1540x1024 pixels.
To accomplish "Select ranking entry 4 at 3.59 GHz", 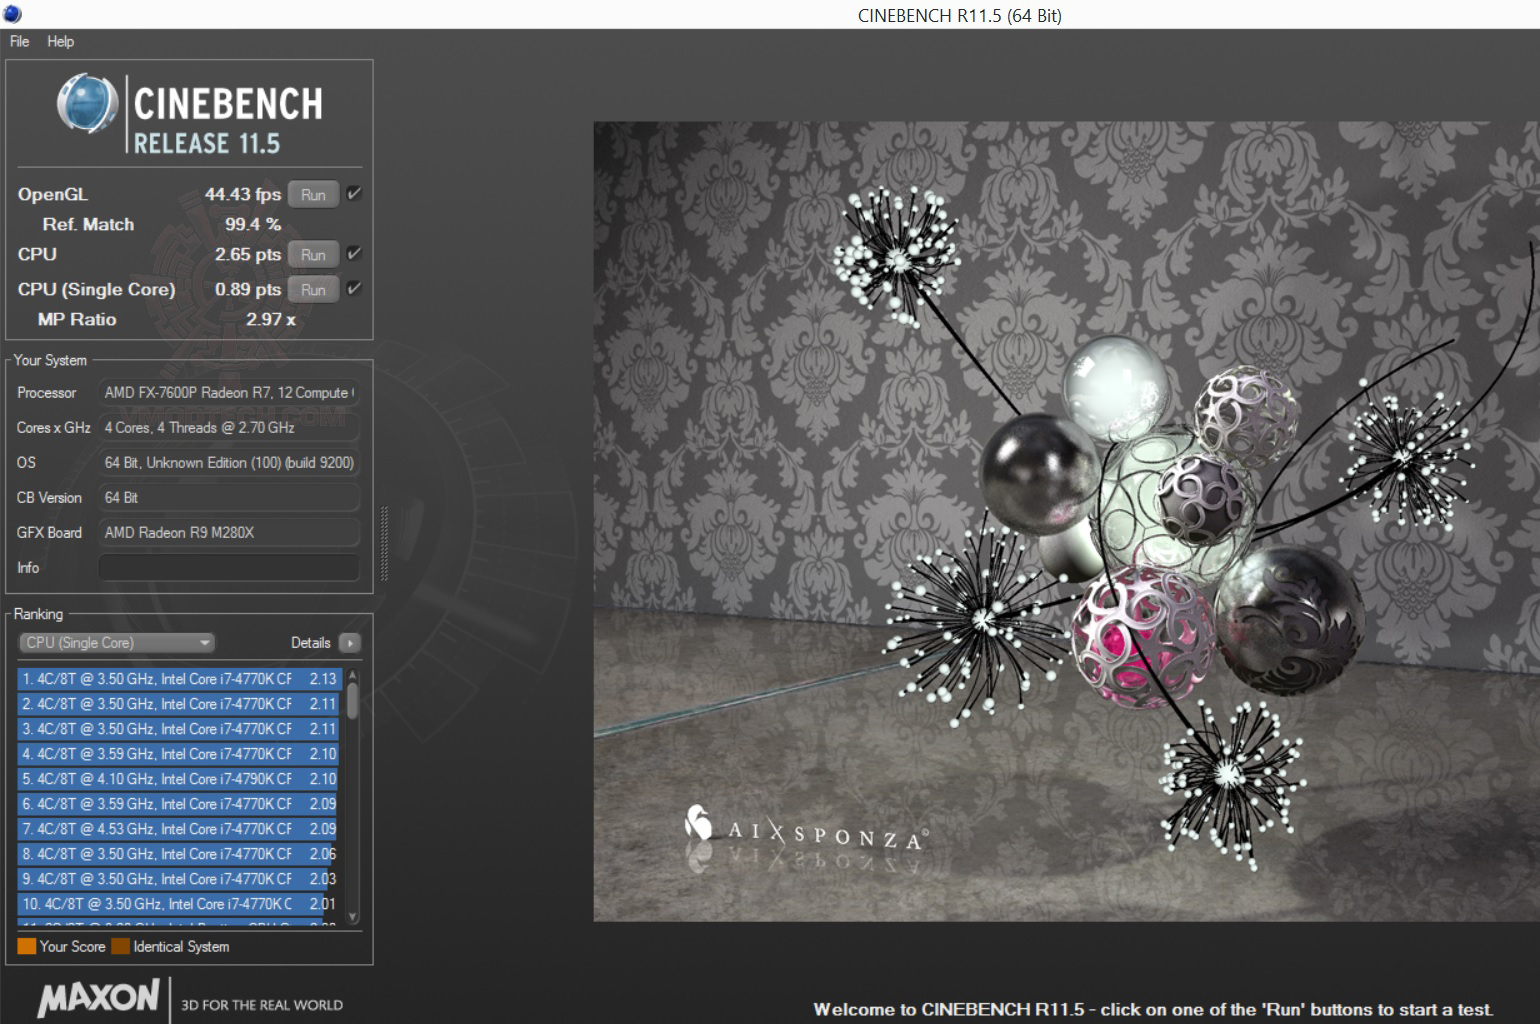I will [180, 754].
